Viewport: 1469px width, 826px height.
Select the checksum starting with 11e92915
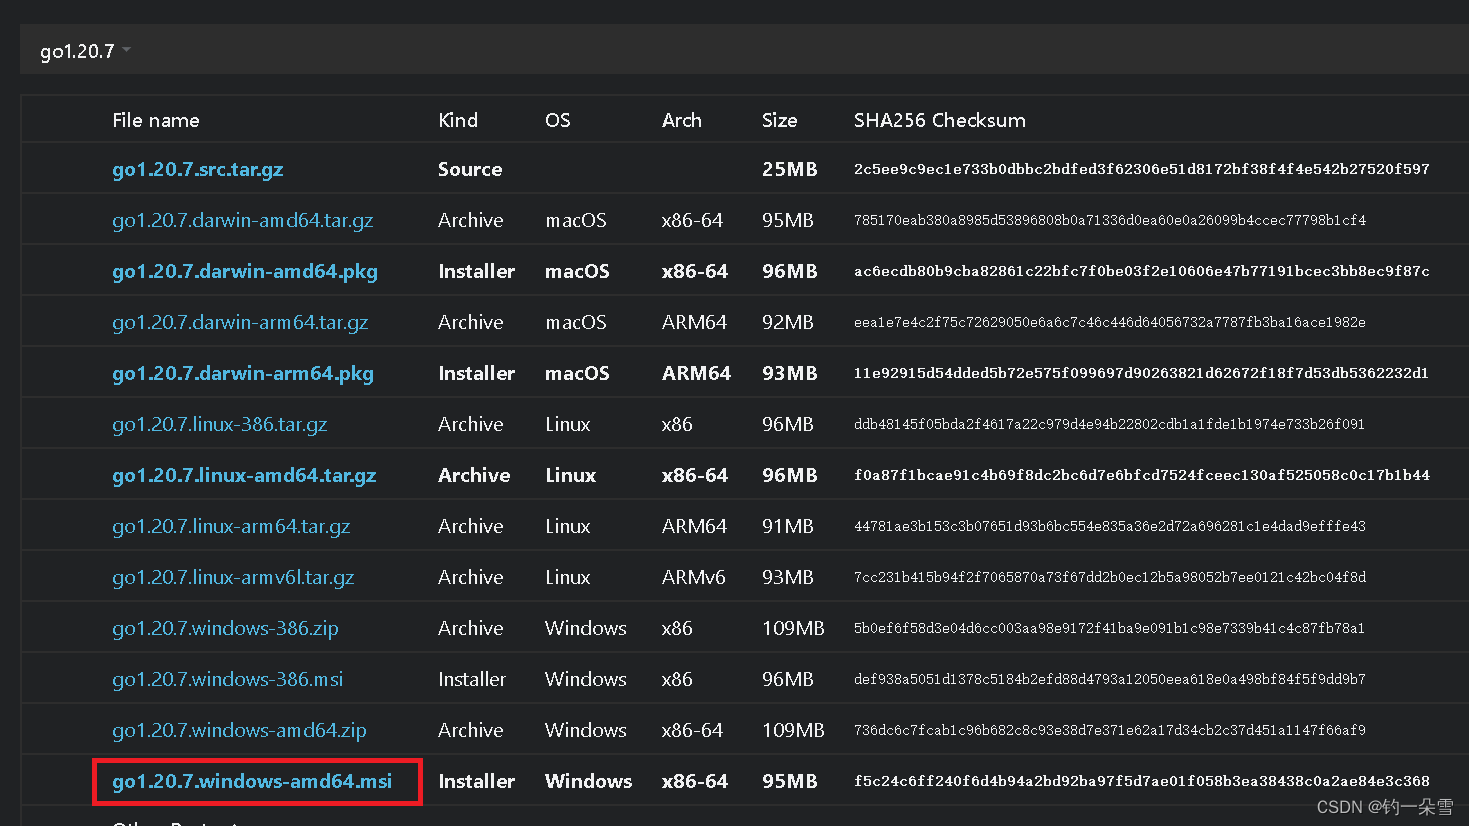click(1141, 373)
